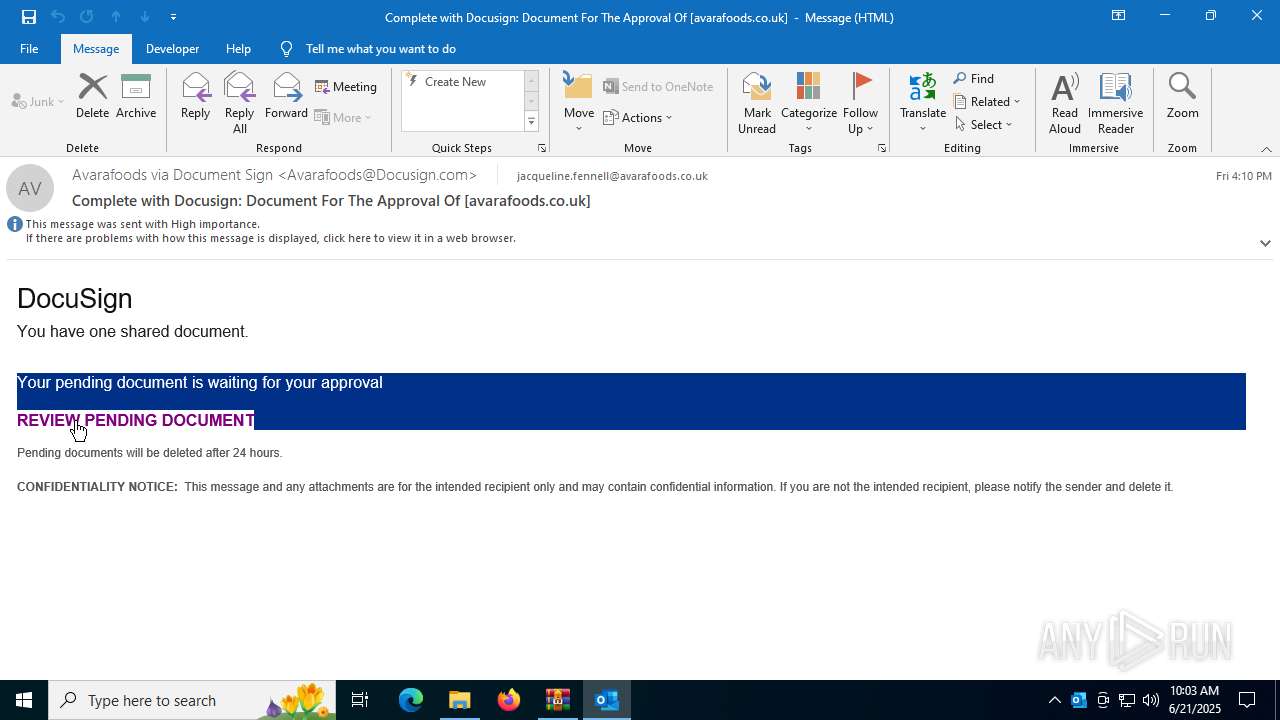Click the AV sender avatar
This screenshot has width=1280, height=720.
pyautogui.click(x=30, y=188)
